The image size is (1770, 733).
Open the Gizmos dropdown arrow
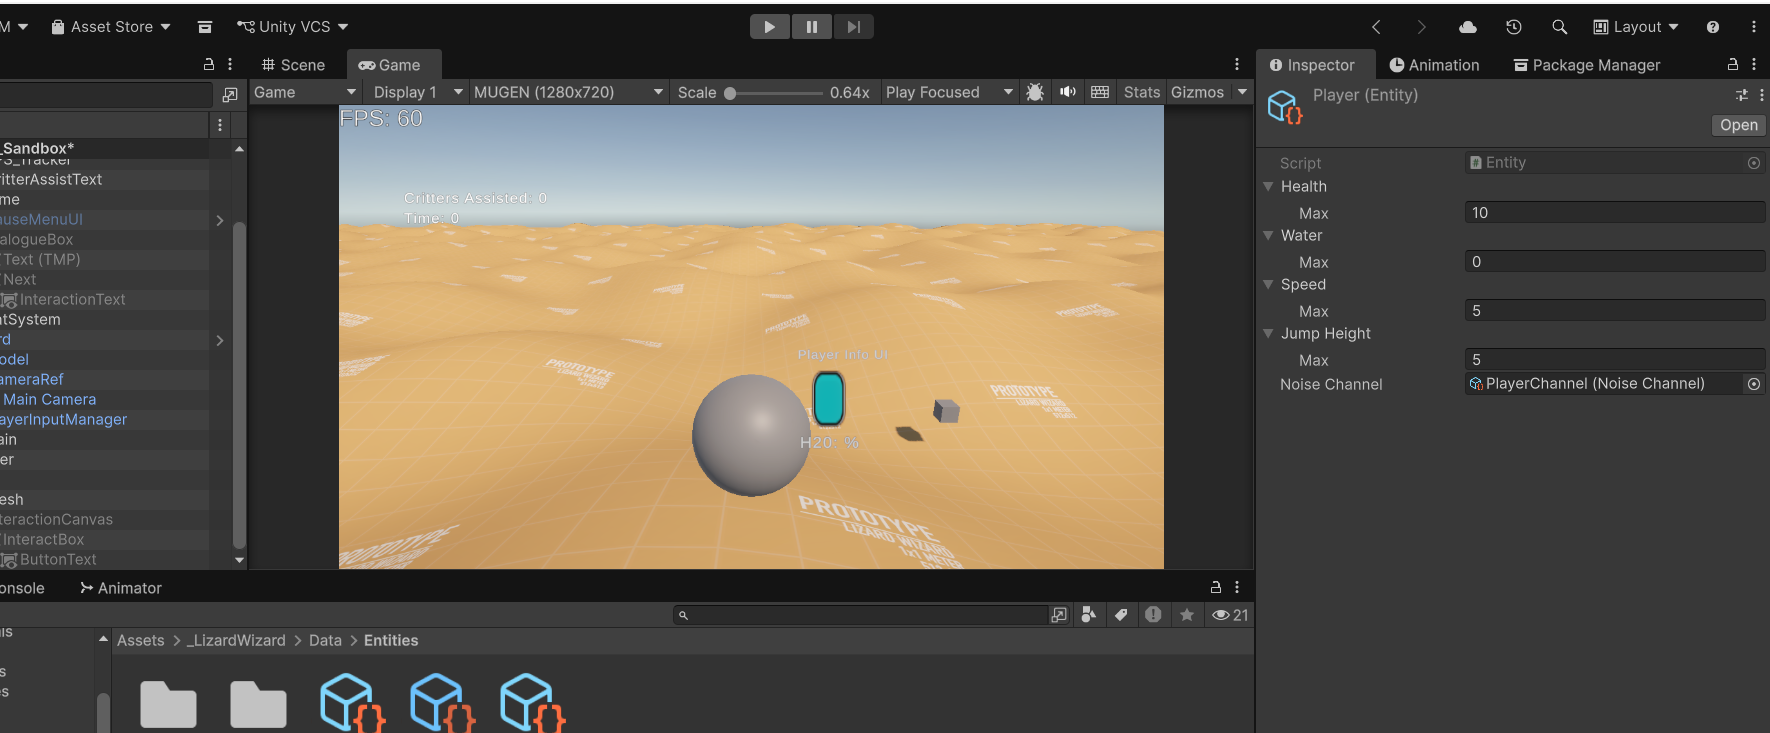pyautogui.click(x=1242, y=92)
